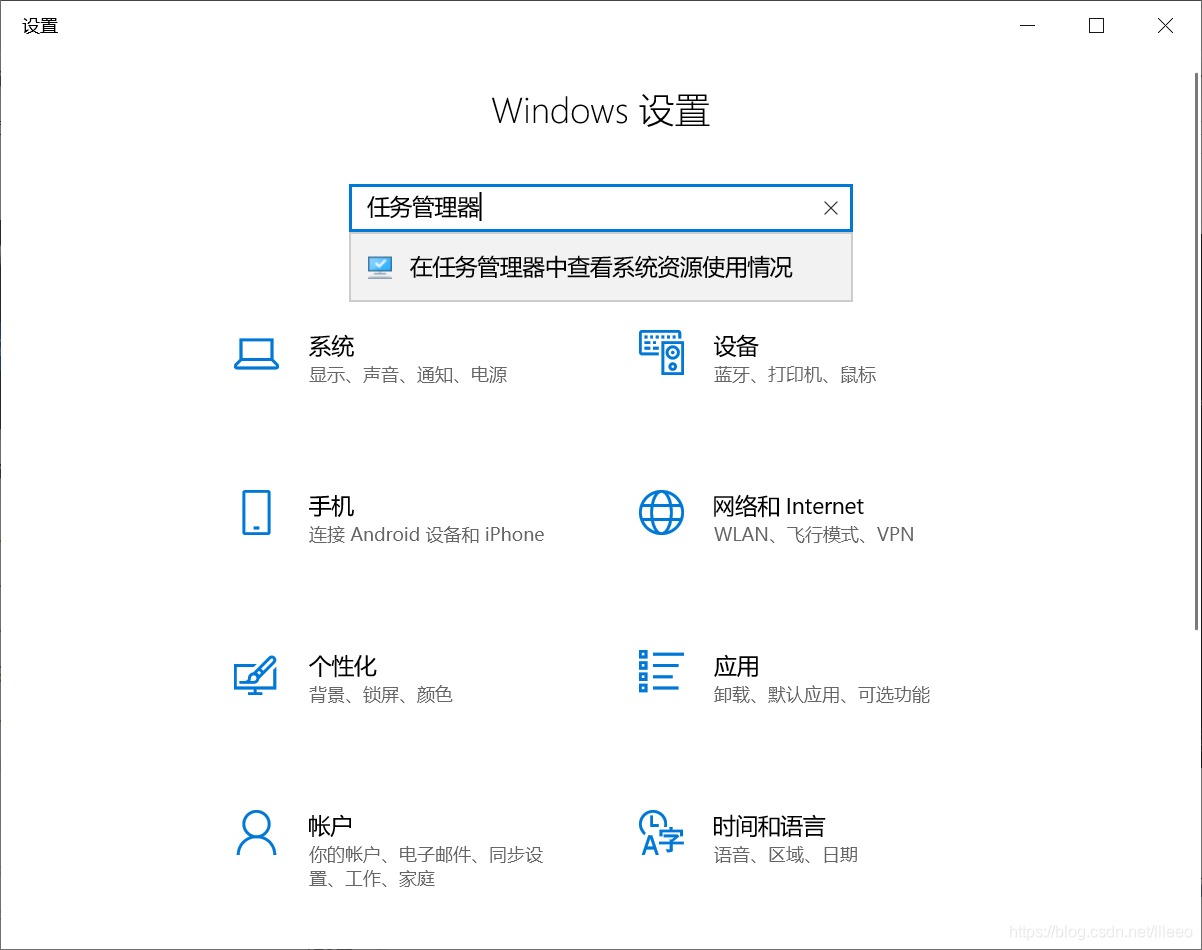Open the 时间和语言 clock icon
1202x950 pixels.
tap(661, 833)
